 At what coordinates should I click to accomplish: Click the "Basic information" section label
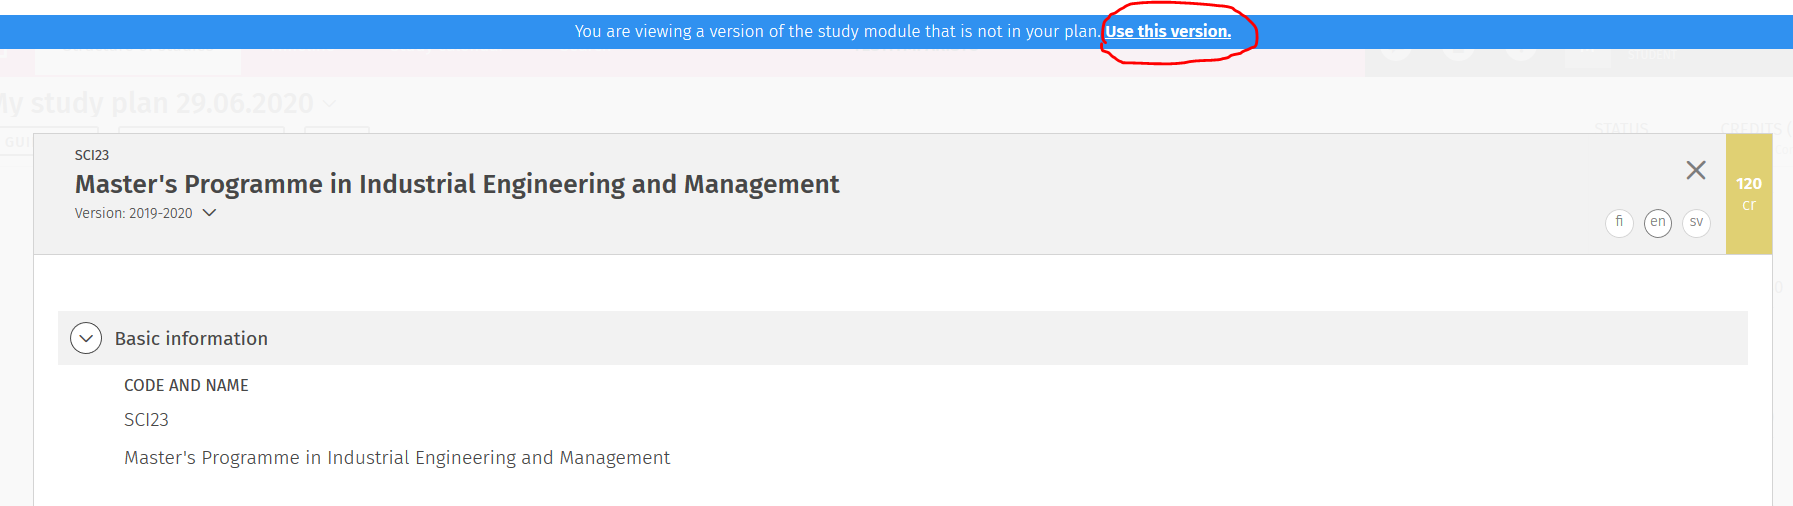click(191, 338)
